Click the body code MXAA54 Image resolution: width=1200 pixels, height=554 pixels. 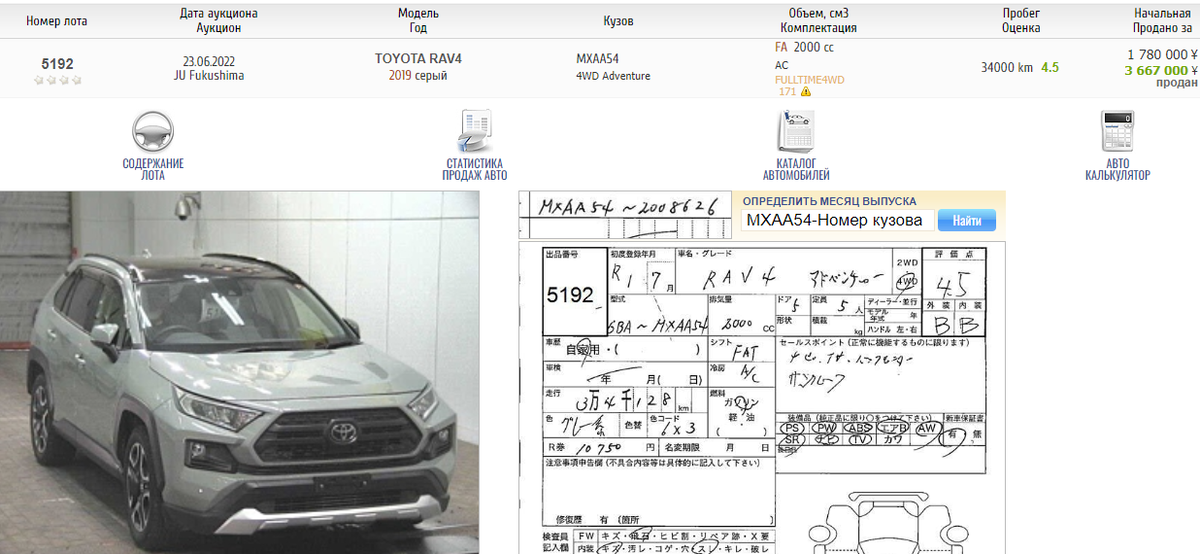[598, 60]
